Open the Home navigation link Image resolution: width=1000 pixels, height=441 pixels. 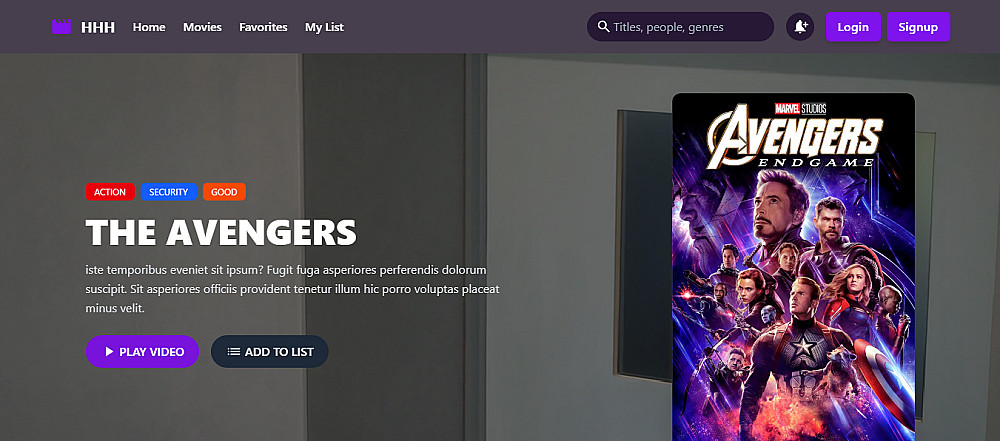149,27
